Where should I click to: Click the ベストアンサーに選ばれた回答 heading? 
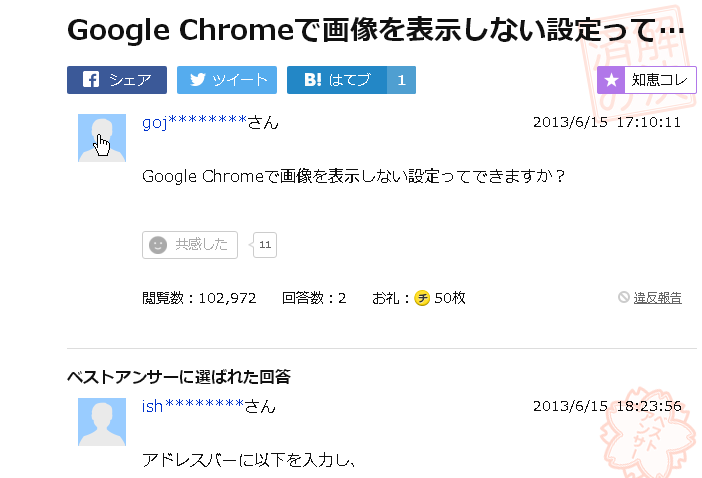179,377
